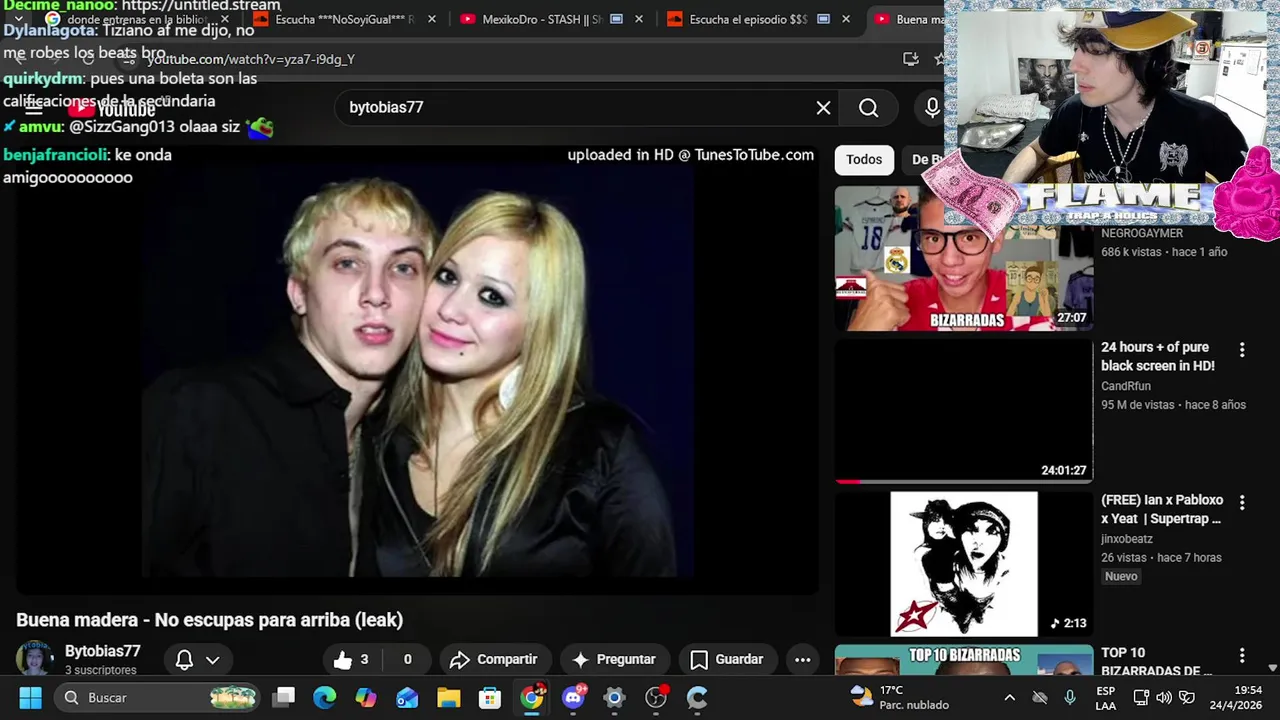Open options for 24 hours black screen video
The image size is (1280, 720).
[x=1242, y=350]
